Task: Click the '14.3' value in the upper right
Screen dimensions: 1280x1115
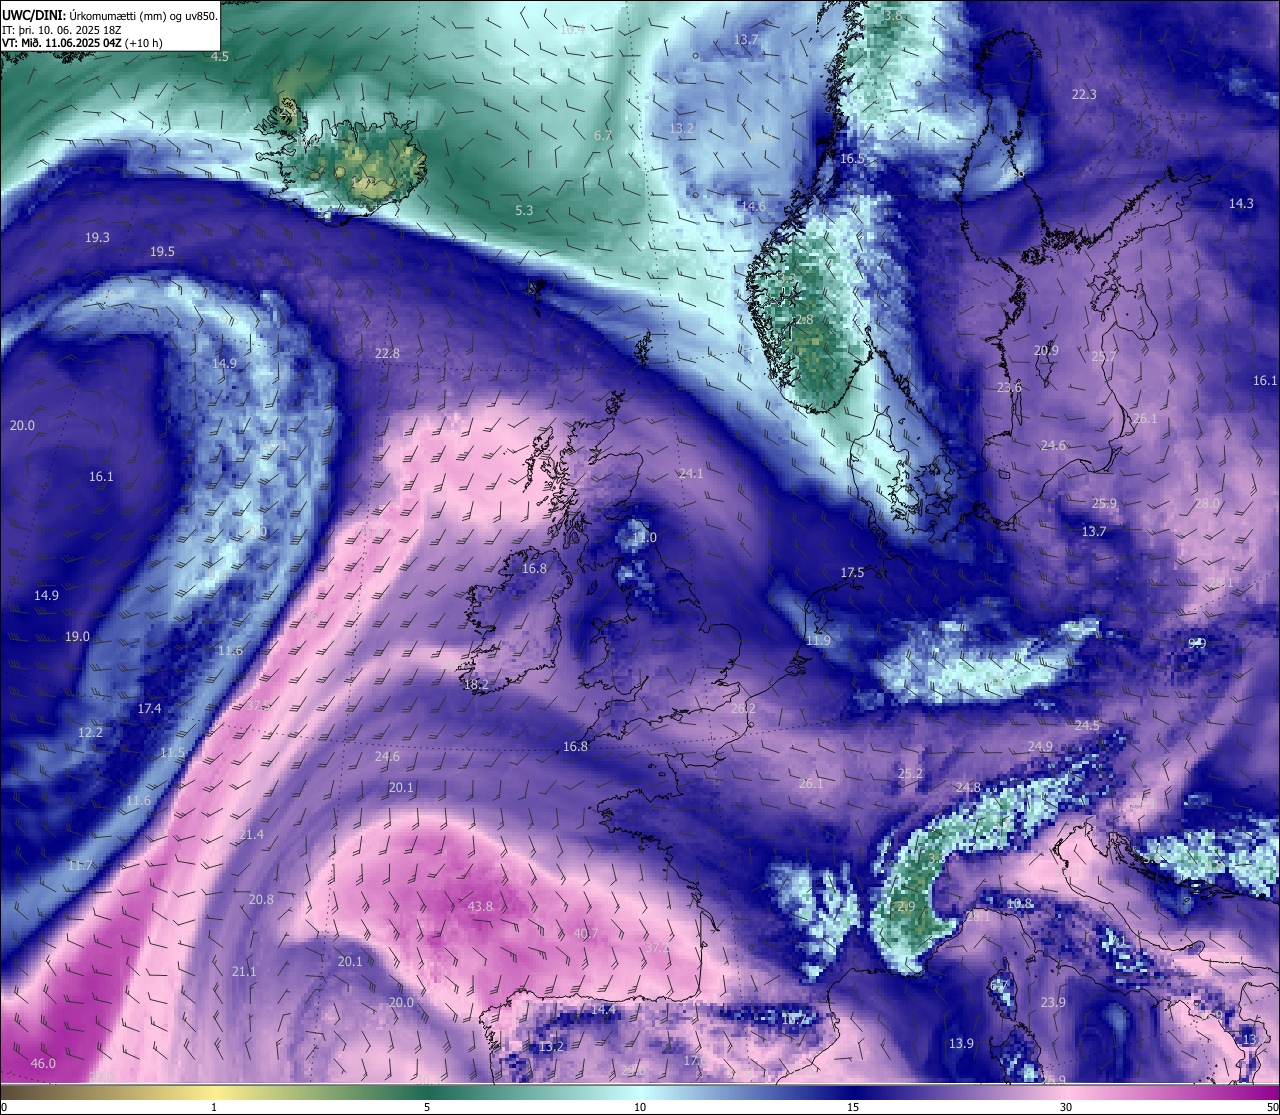Action: (1241, 204)
